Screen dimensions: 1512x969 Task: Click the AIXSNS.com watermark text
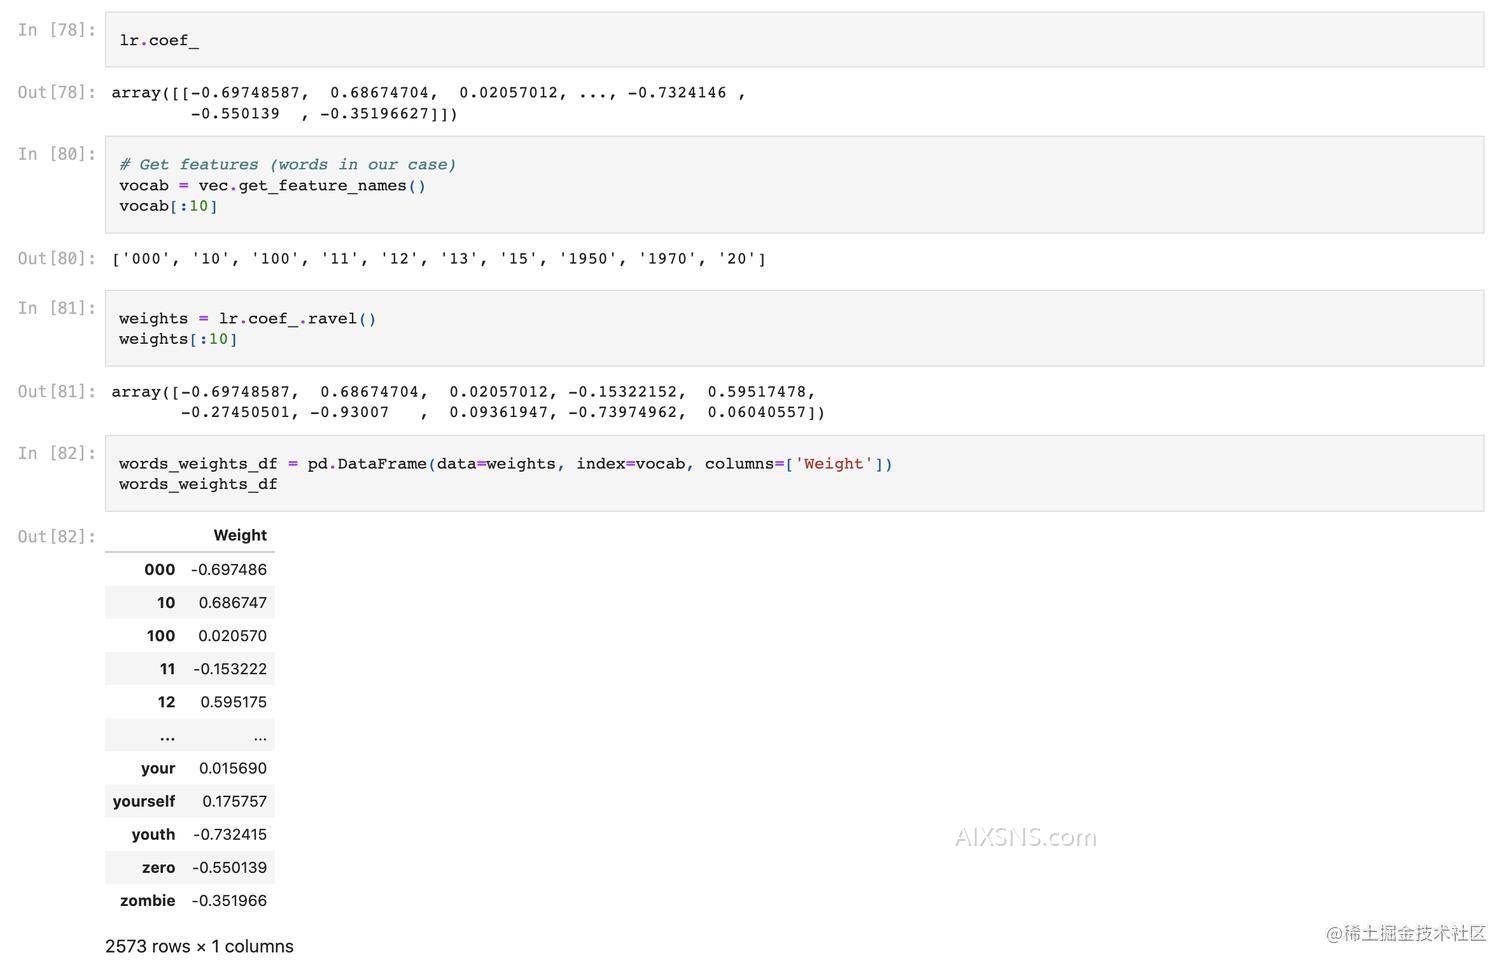coord(1025,837)
